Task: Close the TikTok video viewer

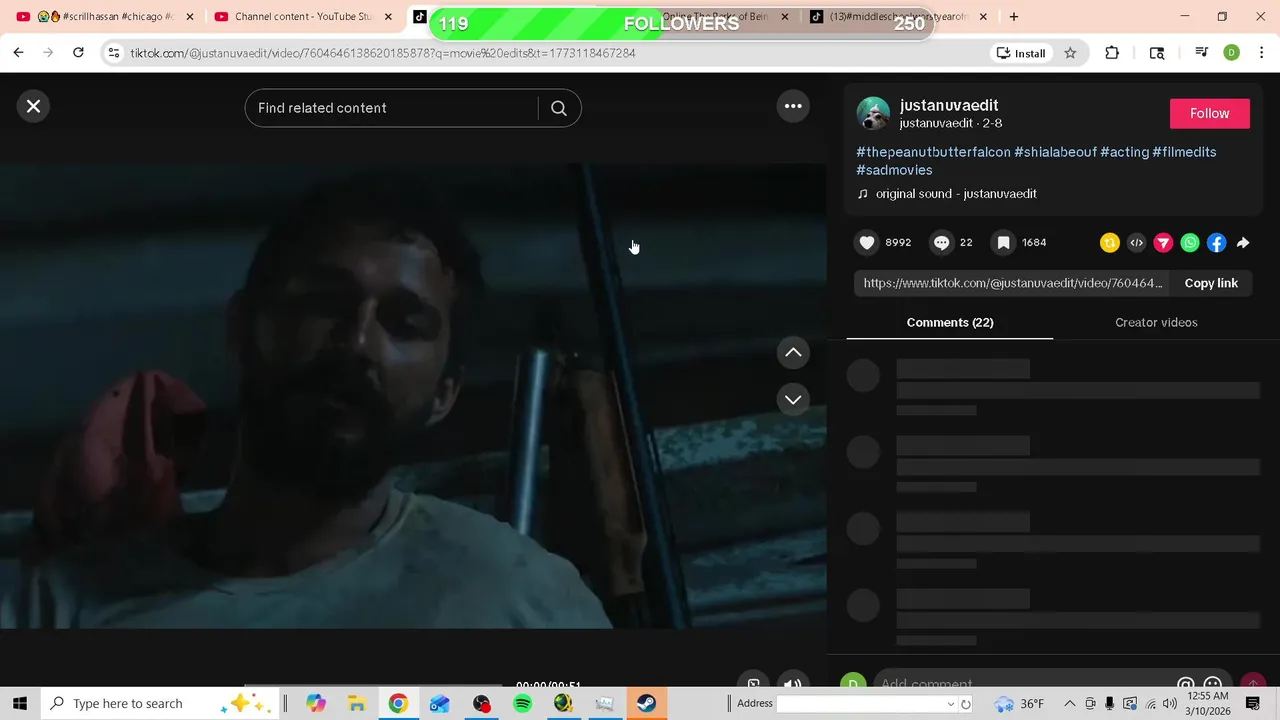Action: coord(33,106)
